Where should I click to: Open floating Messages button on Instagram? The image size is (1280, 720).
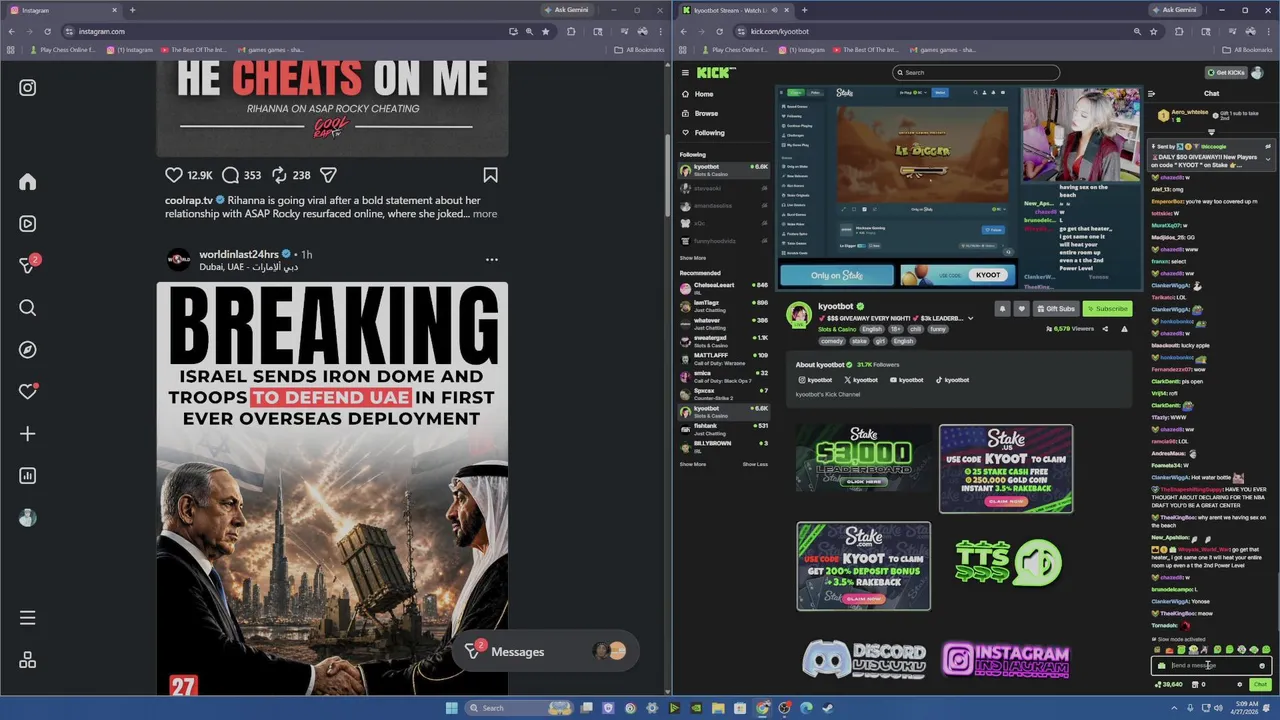(546, 652)
